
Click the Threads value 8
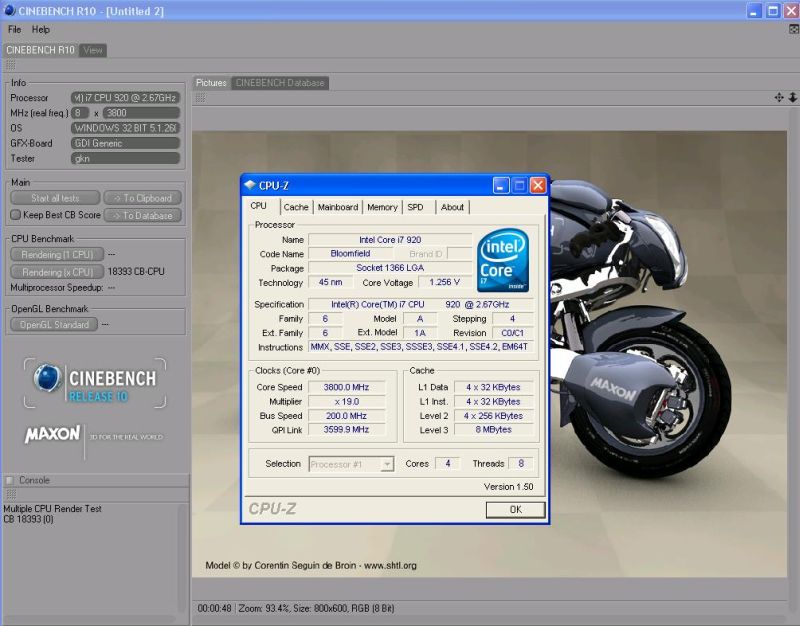(x=521, y=463)
